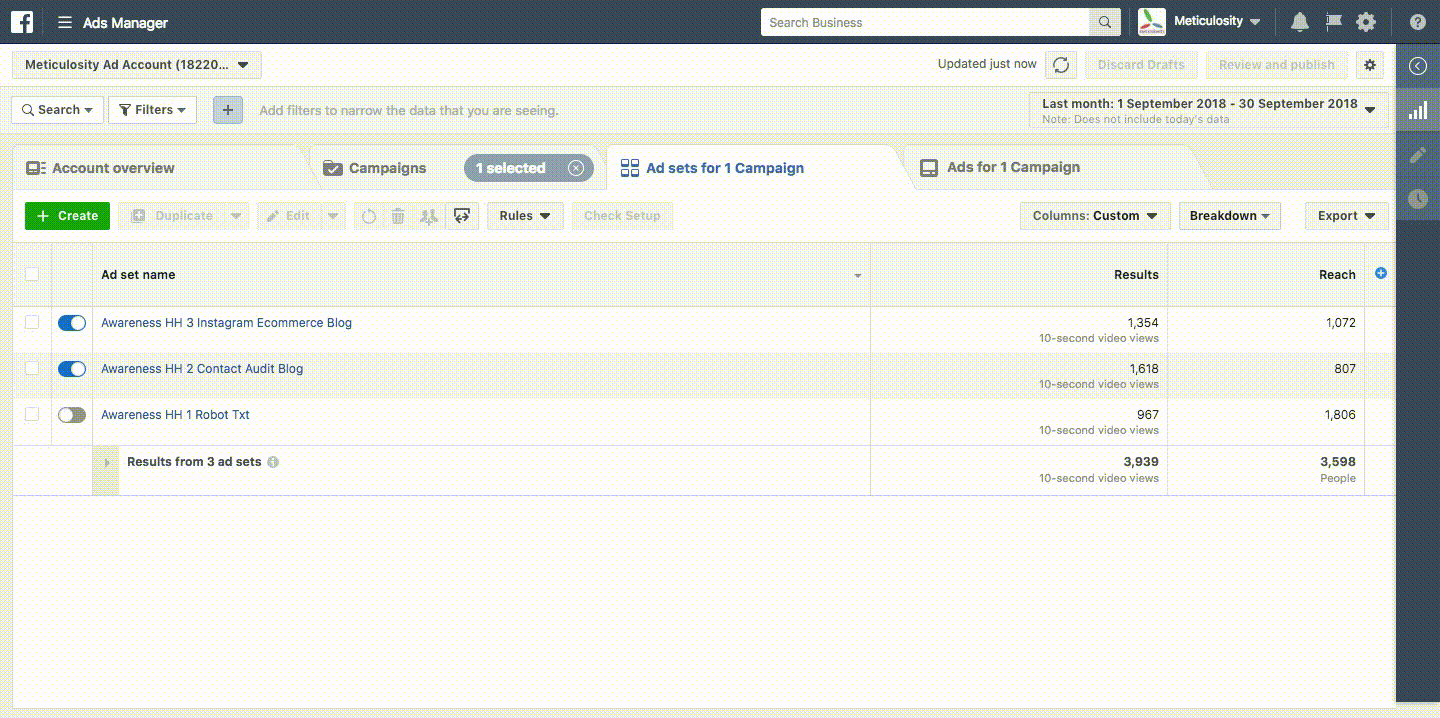Check the box for Awareness HH 2 Contact Audit Blog
1440x718 pixels.
(32, 368)
